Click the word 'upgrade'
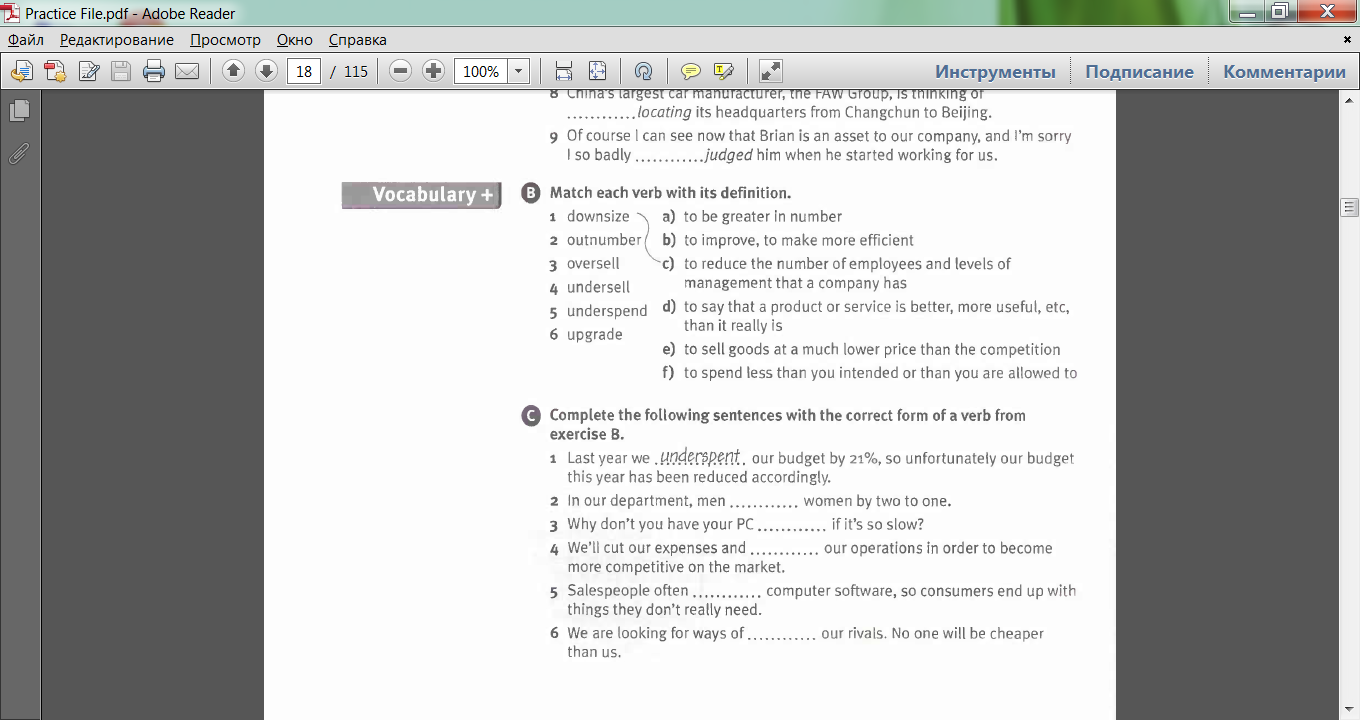Screen dimensions: 1360x720 pos(595,335)
